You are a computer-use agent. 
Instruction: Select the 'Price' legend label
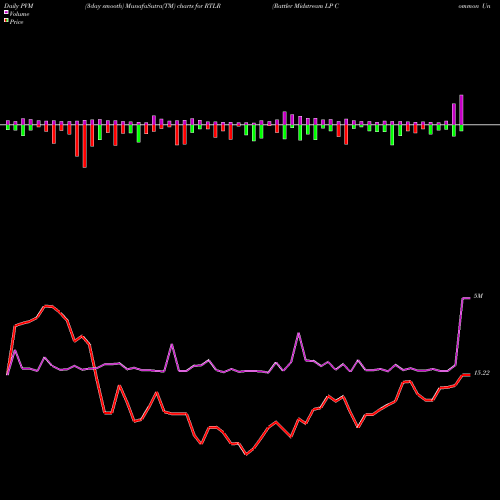coord(16,22)
